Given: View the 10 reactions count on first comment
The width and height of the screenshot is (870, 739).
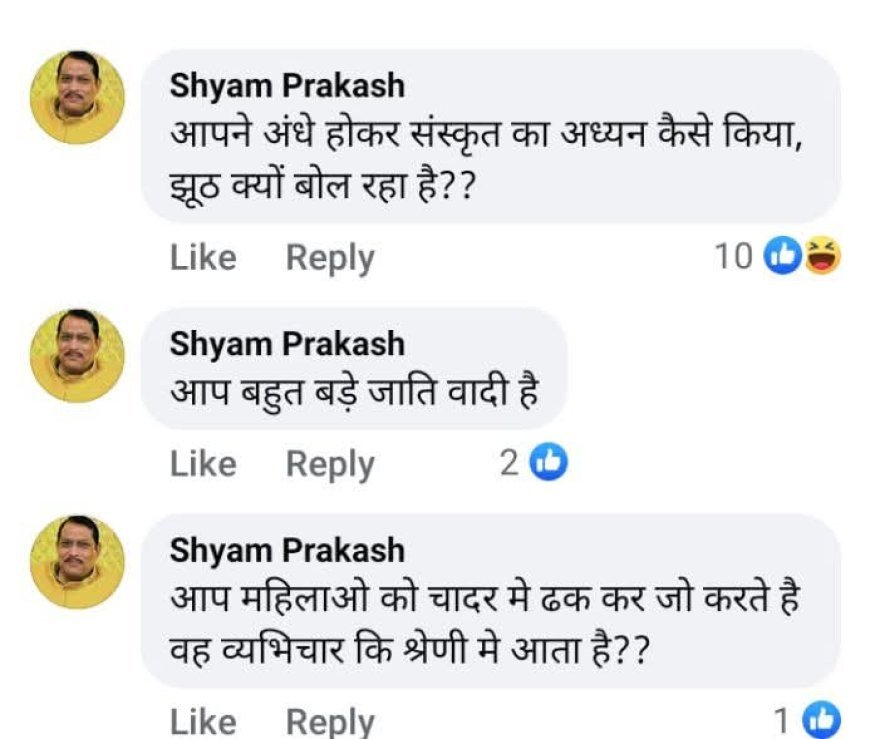Looking at the screenshot, I should [733, 257].
